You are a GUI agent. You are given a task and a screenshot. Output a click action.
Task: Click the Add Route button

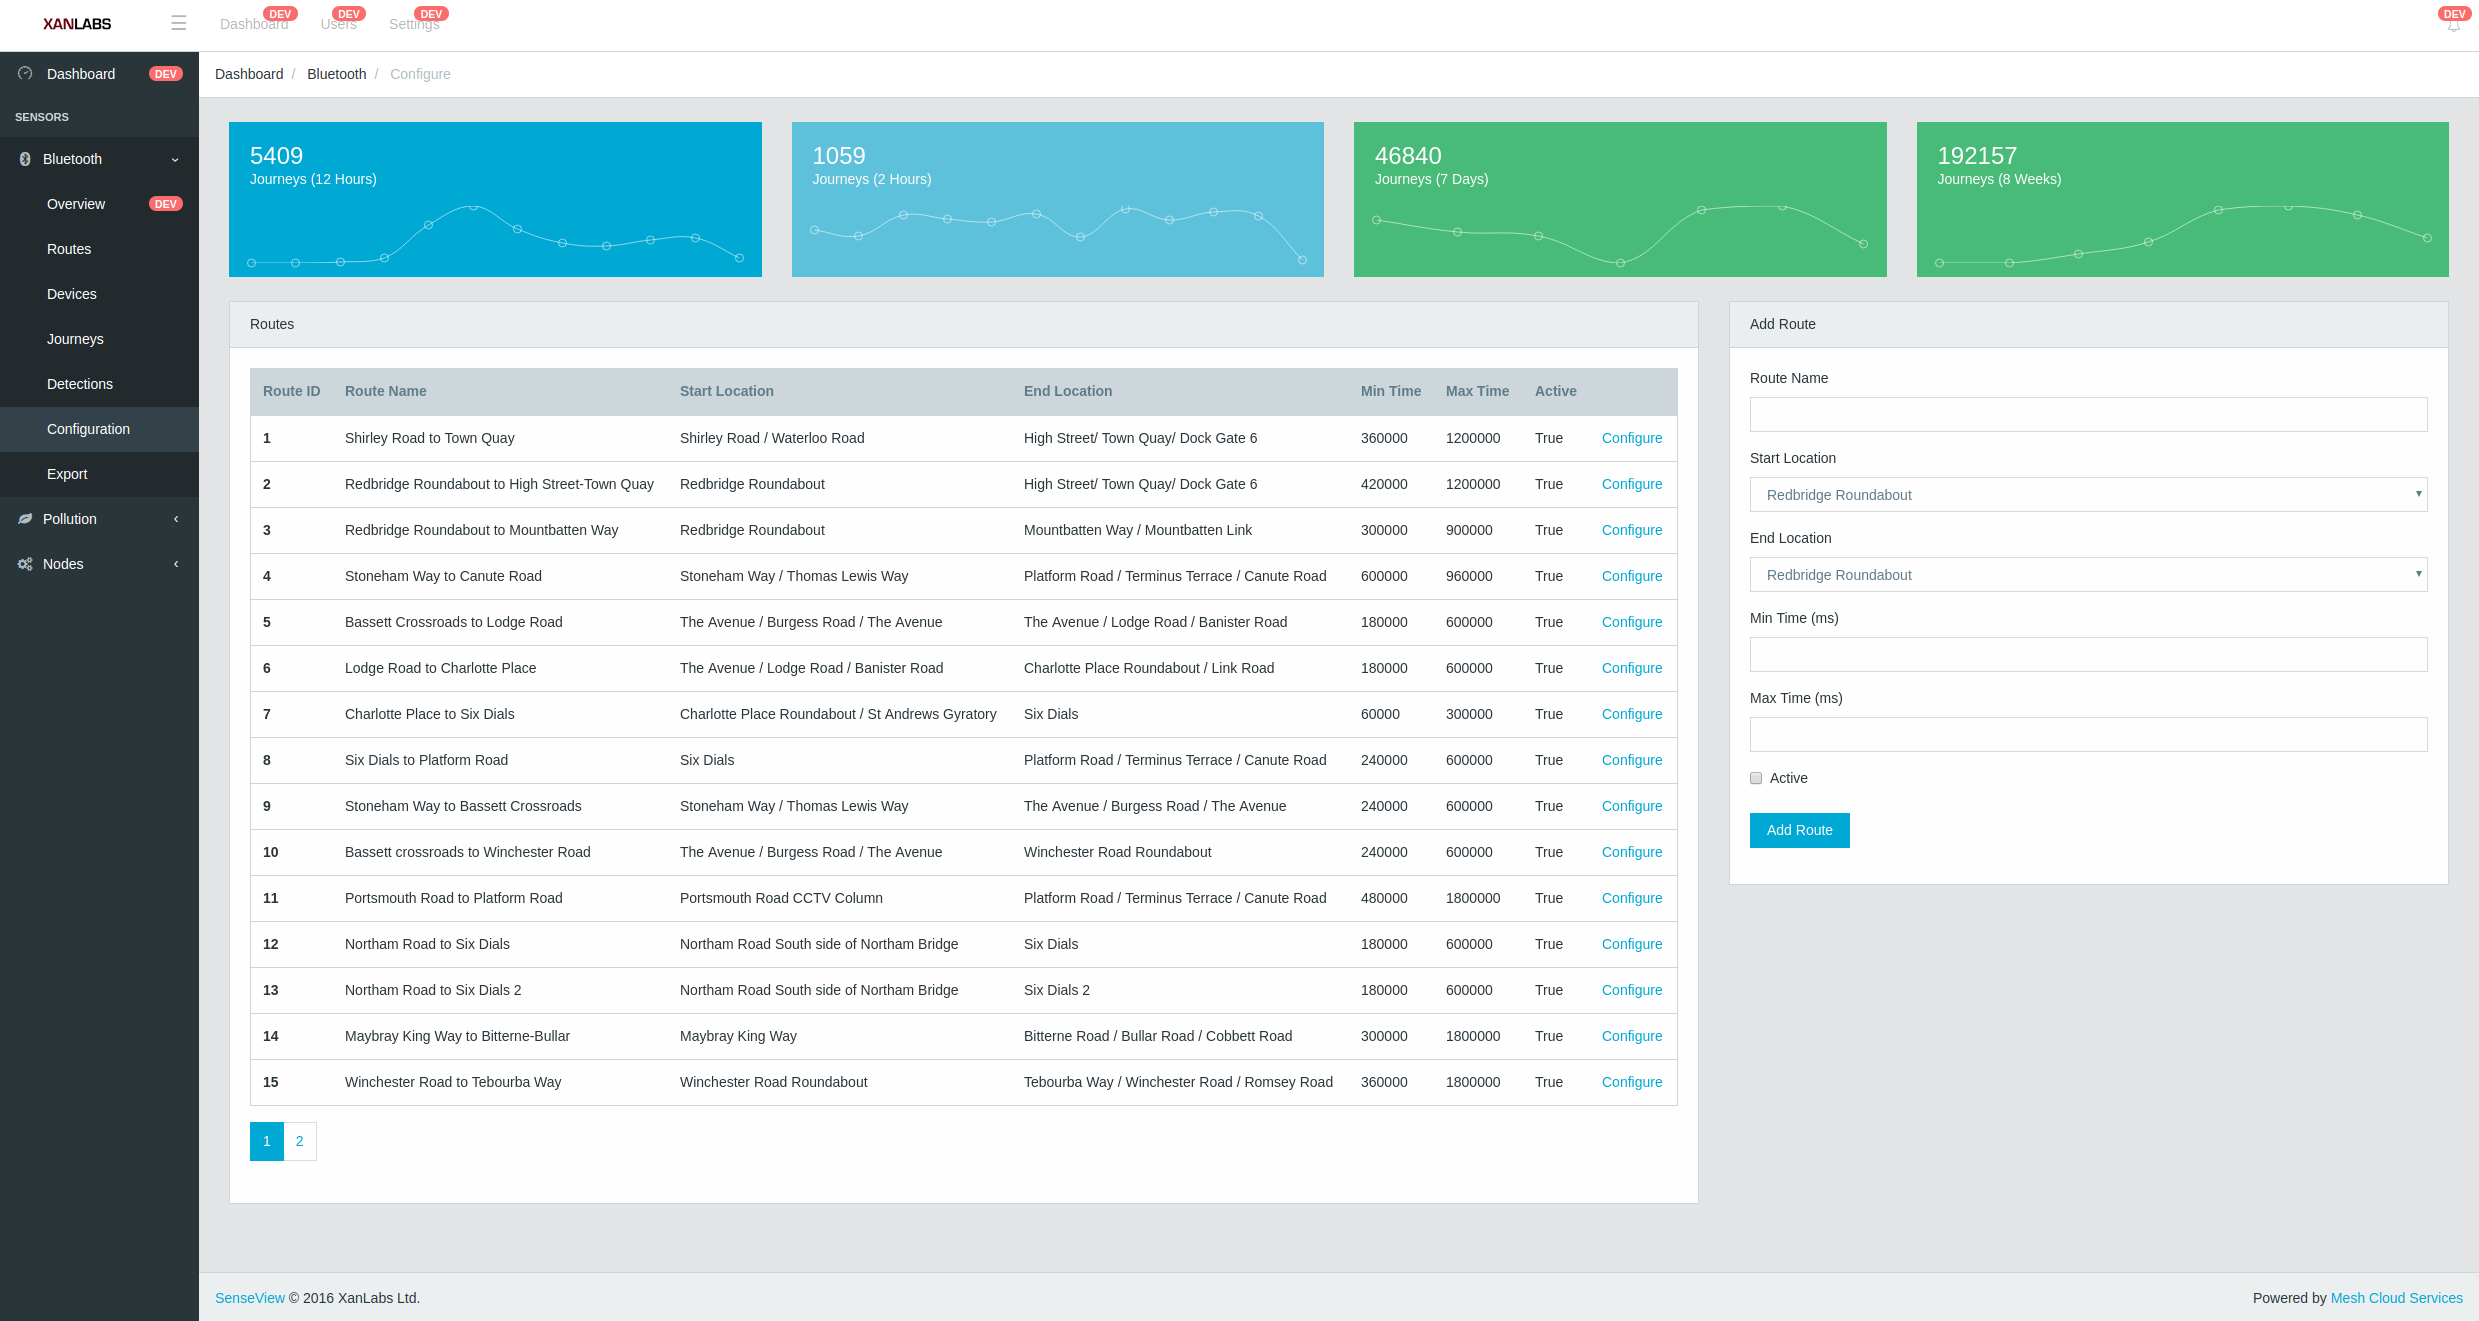[x=1799, y=830]
